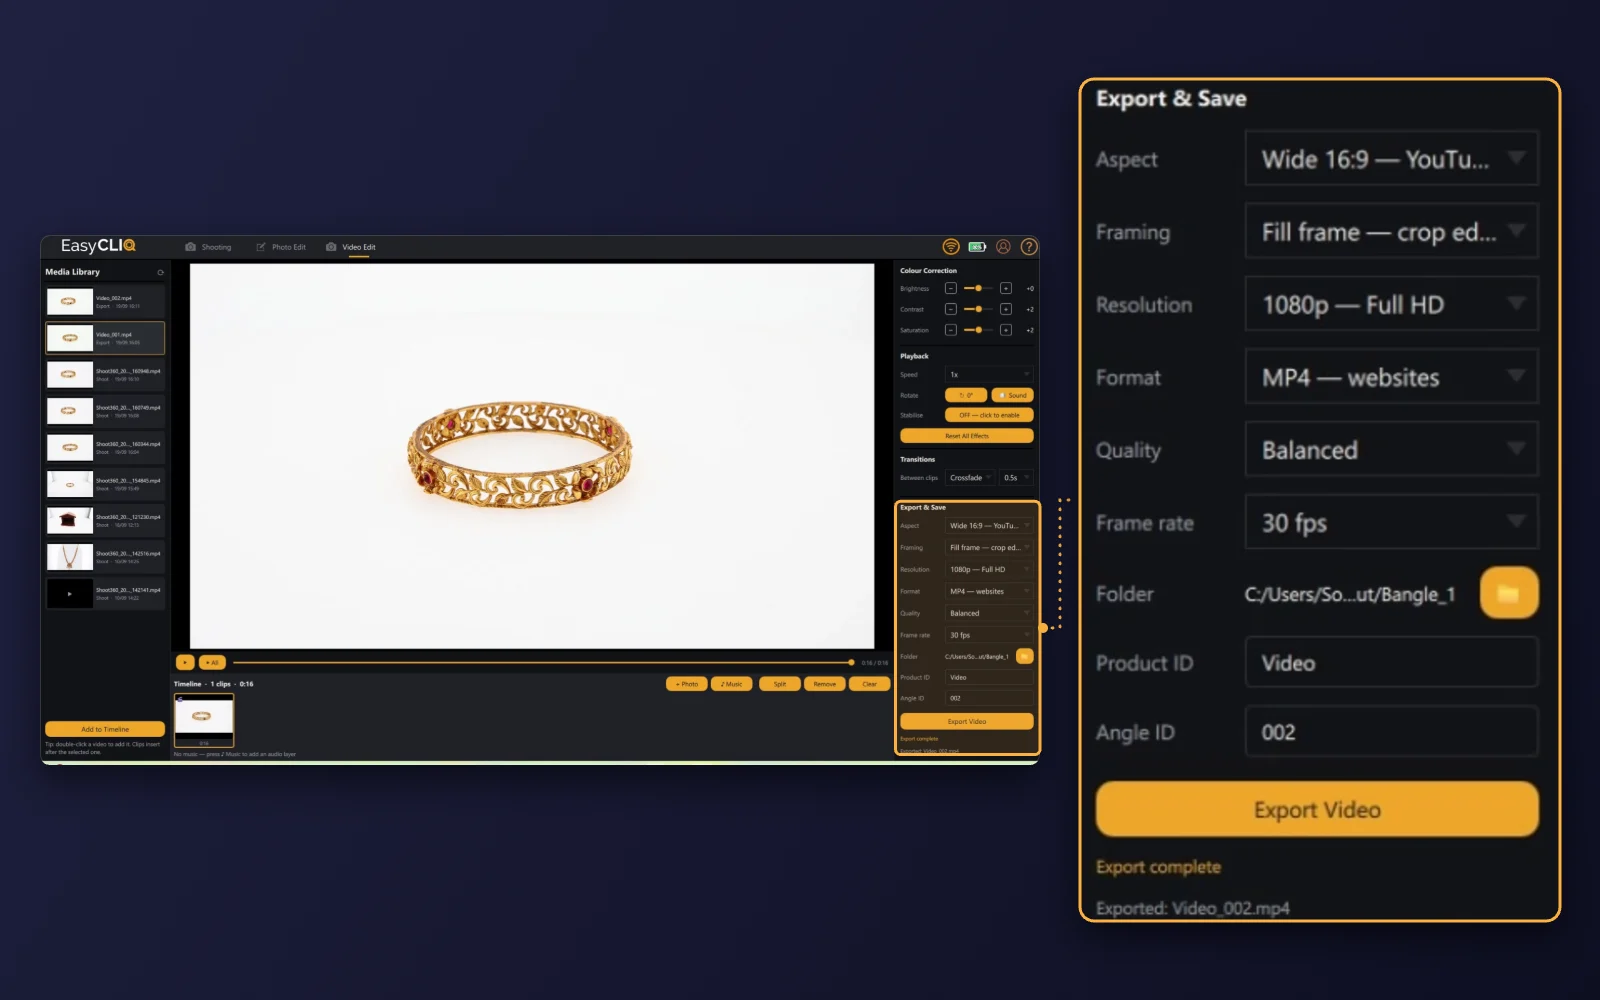This screenshot has height=1000, width=1600.
Task: Refresh the Media Library list
Action: tap(160, 272)
